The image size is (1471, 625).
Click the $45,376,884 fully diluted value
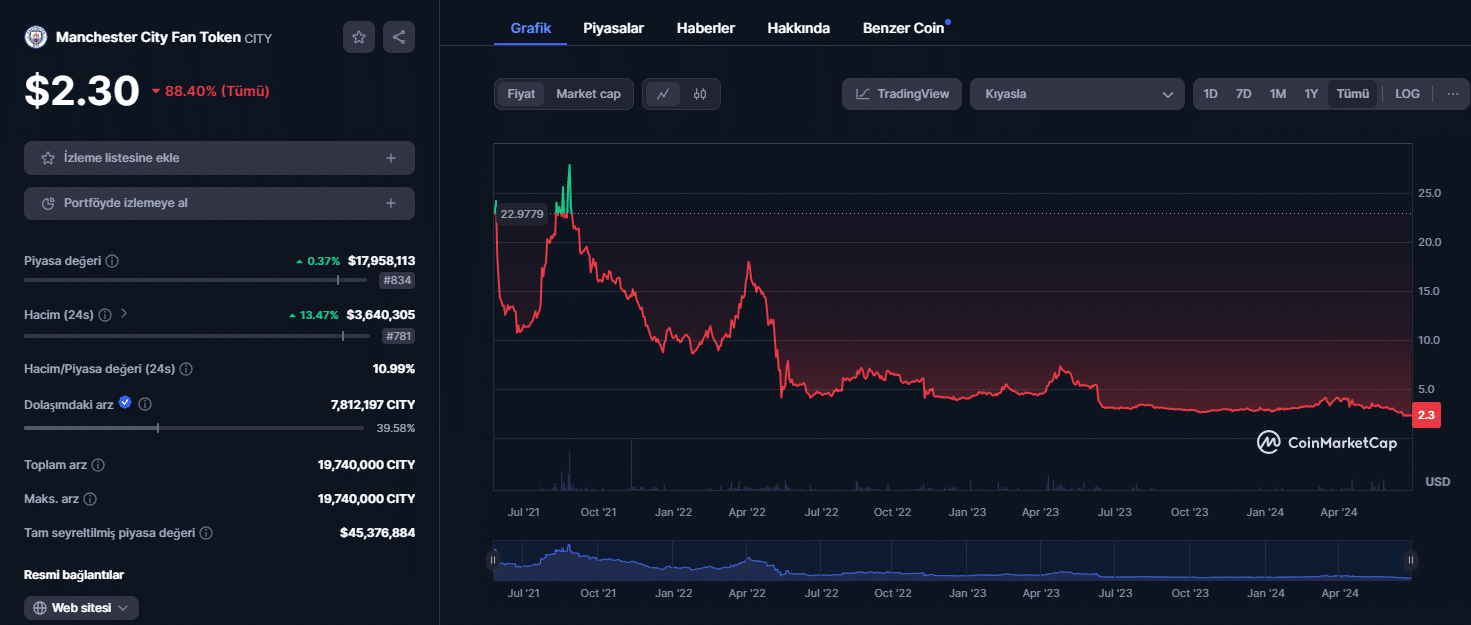pos(377,533)
